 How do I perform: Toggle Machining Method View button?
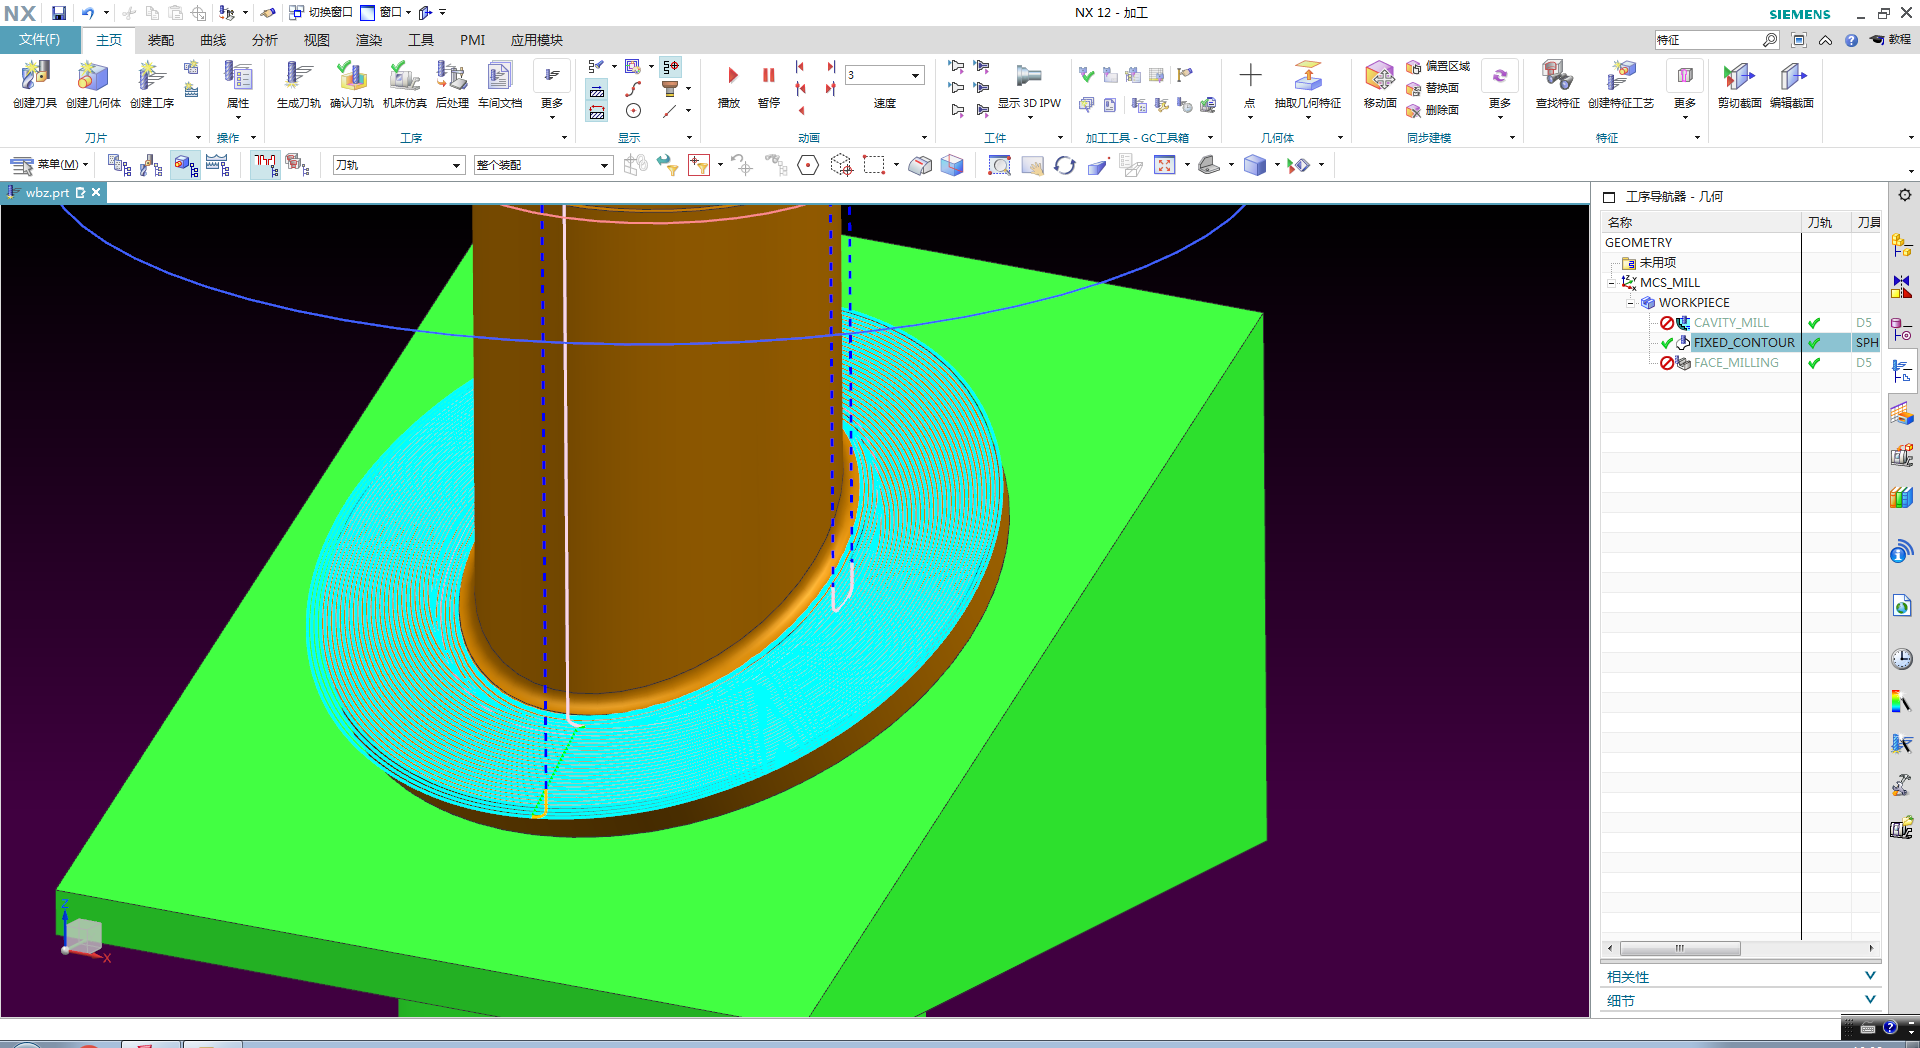(218, 166)
